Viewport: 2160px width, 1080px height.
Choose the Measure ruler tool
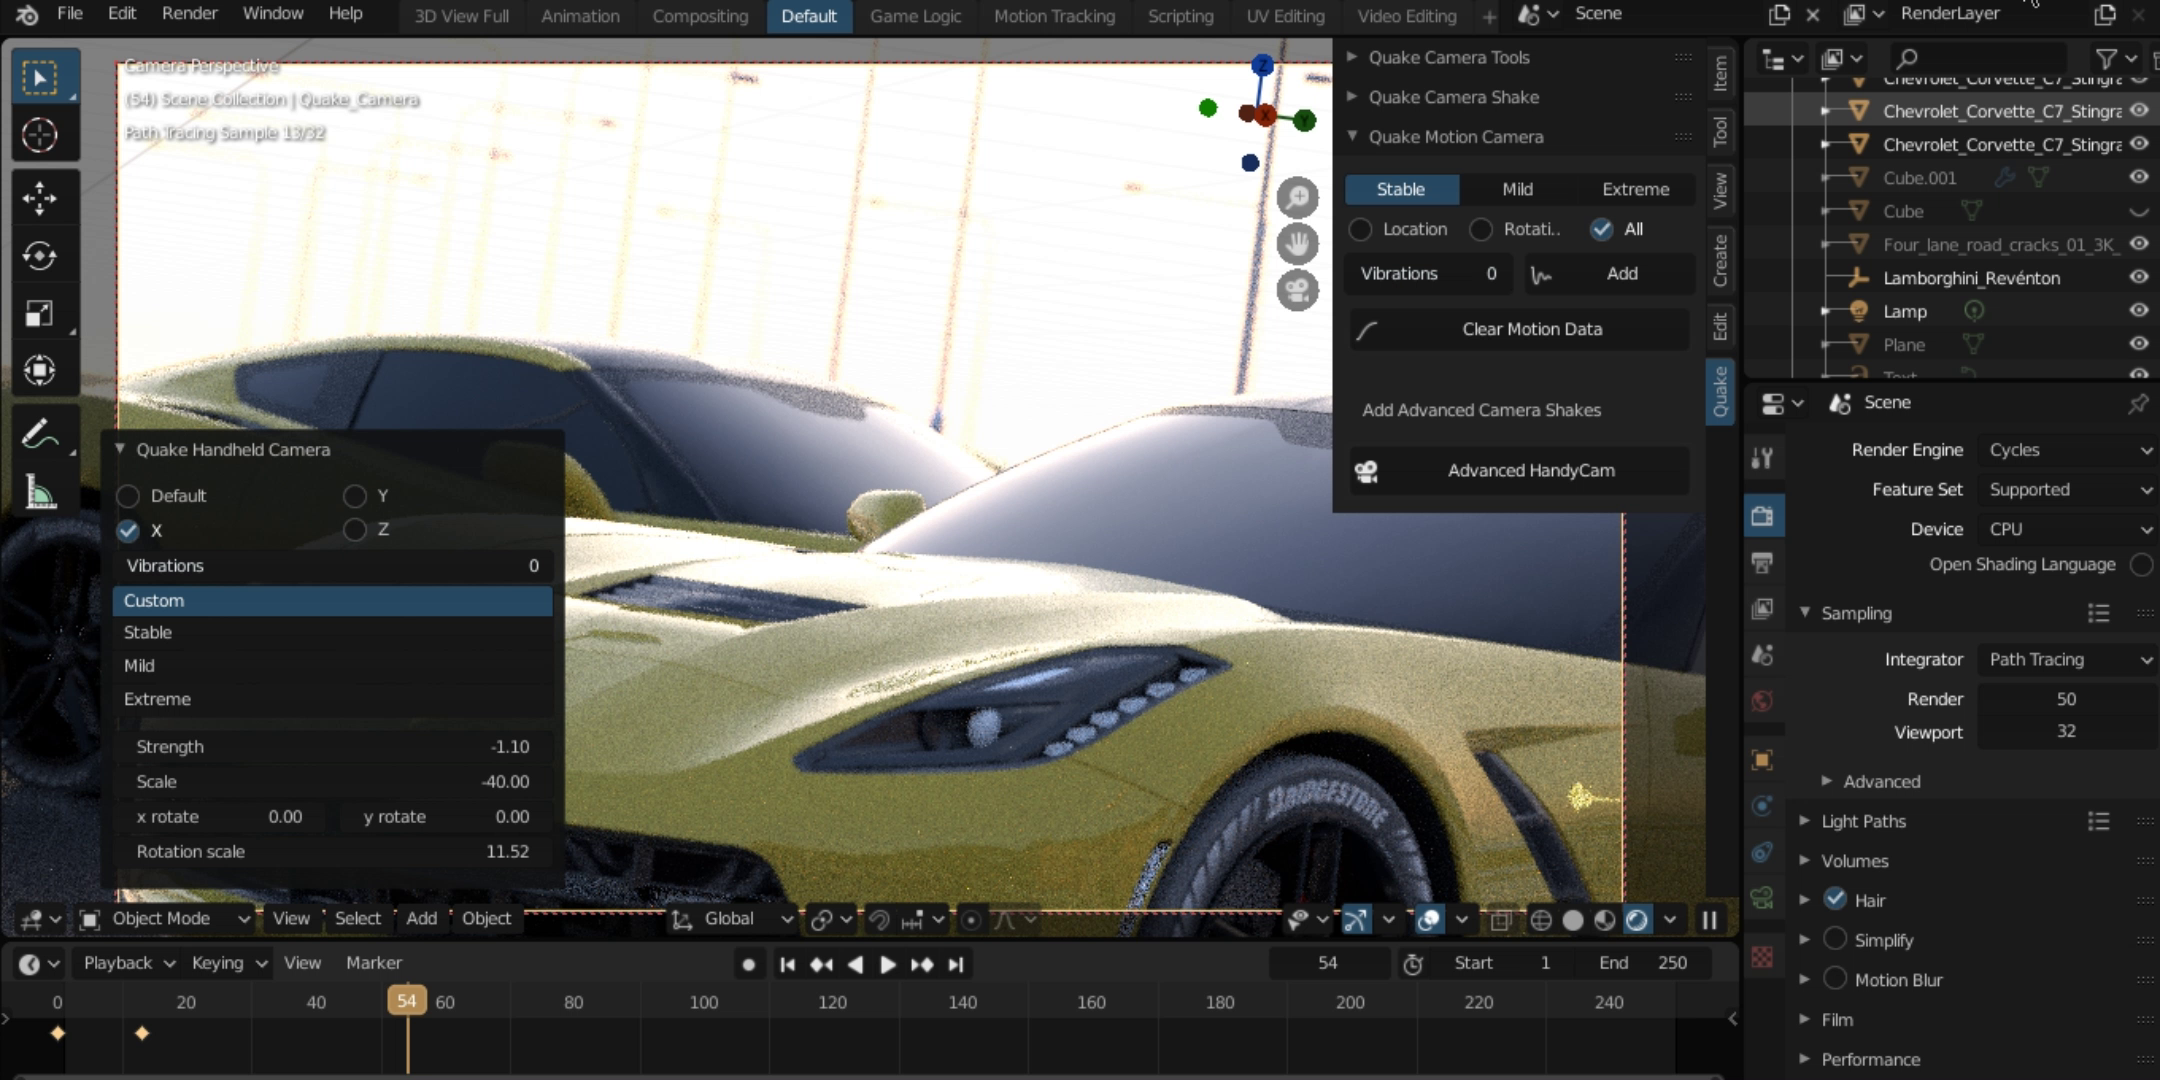pos(39,492)
